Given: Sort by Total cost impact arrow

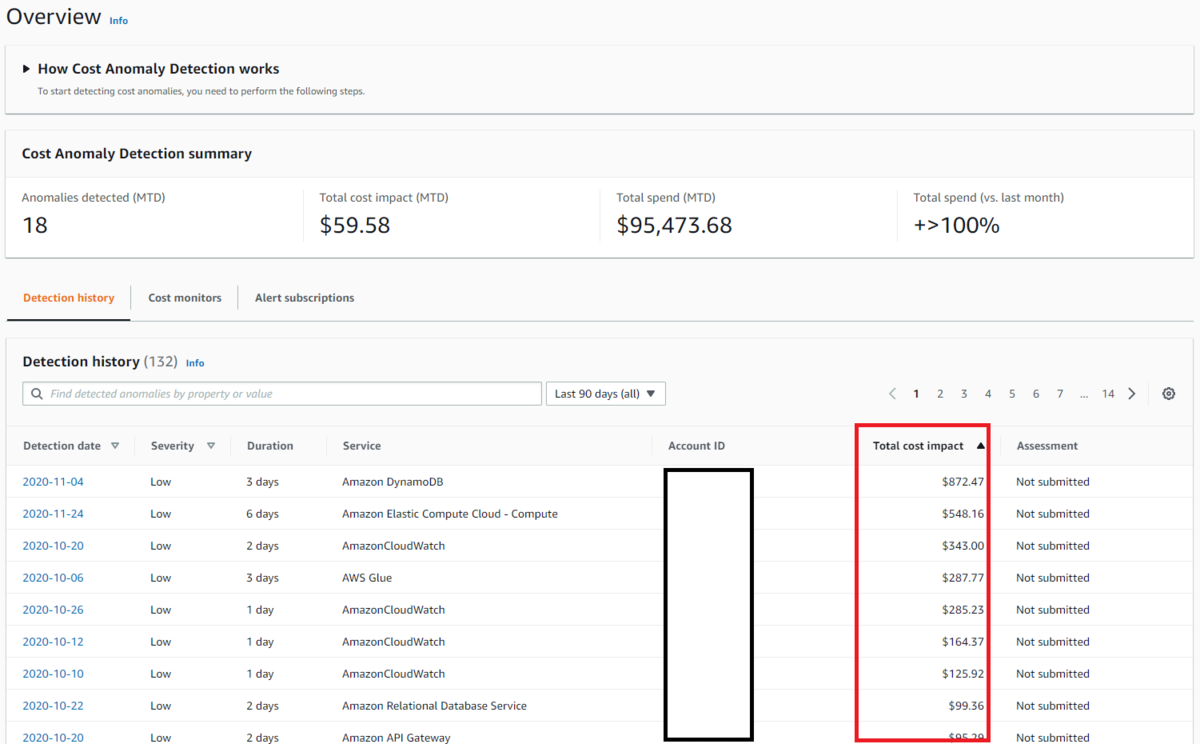Looking at the screenshot, I should click(x=981, y=446).
